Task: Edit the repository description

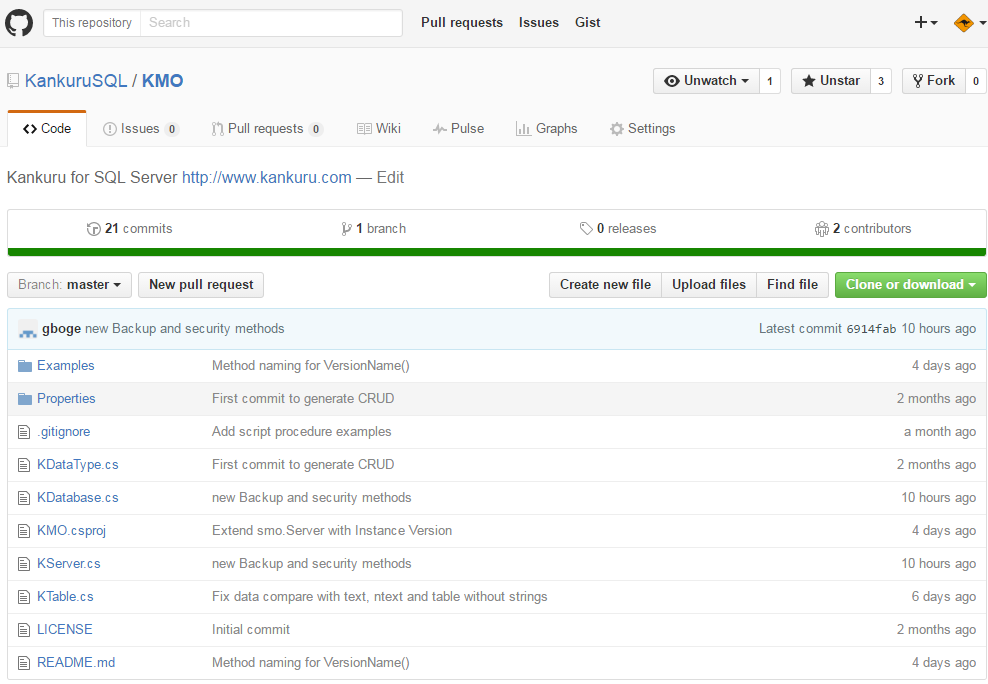Action: pos(390,178)
